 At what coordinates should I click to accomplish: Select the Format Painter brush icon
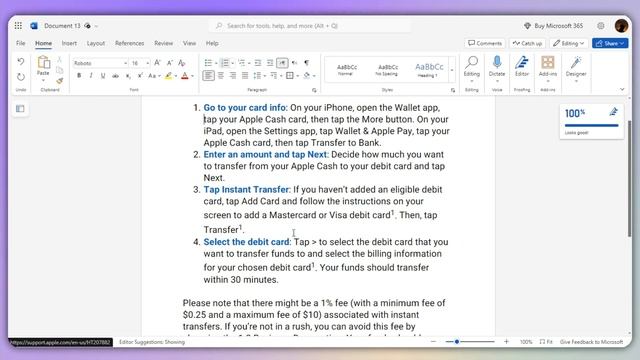pyautogui.click(x=60, y=81)
